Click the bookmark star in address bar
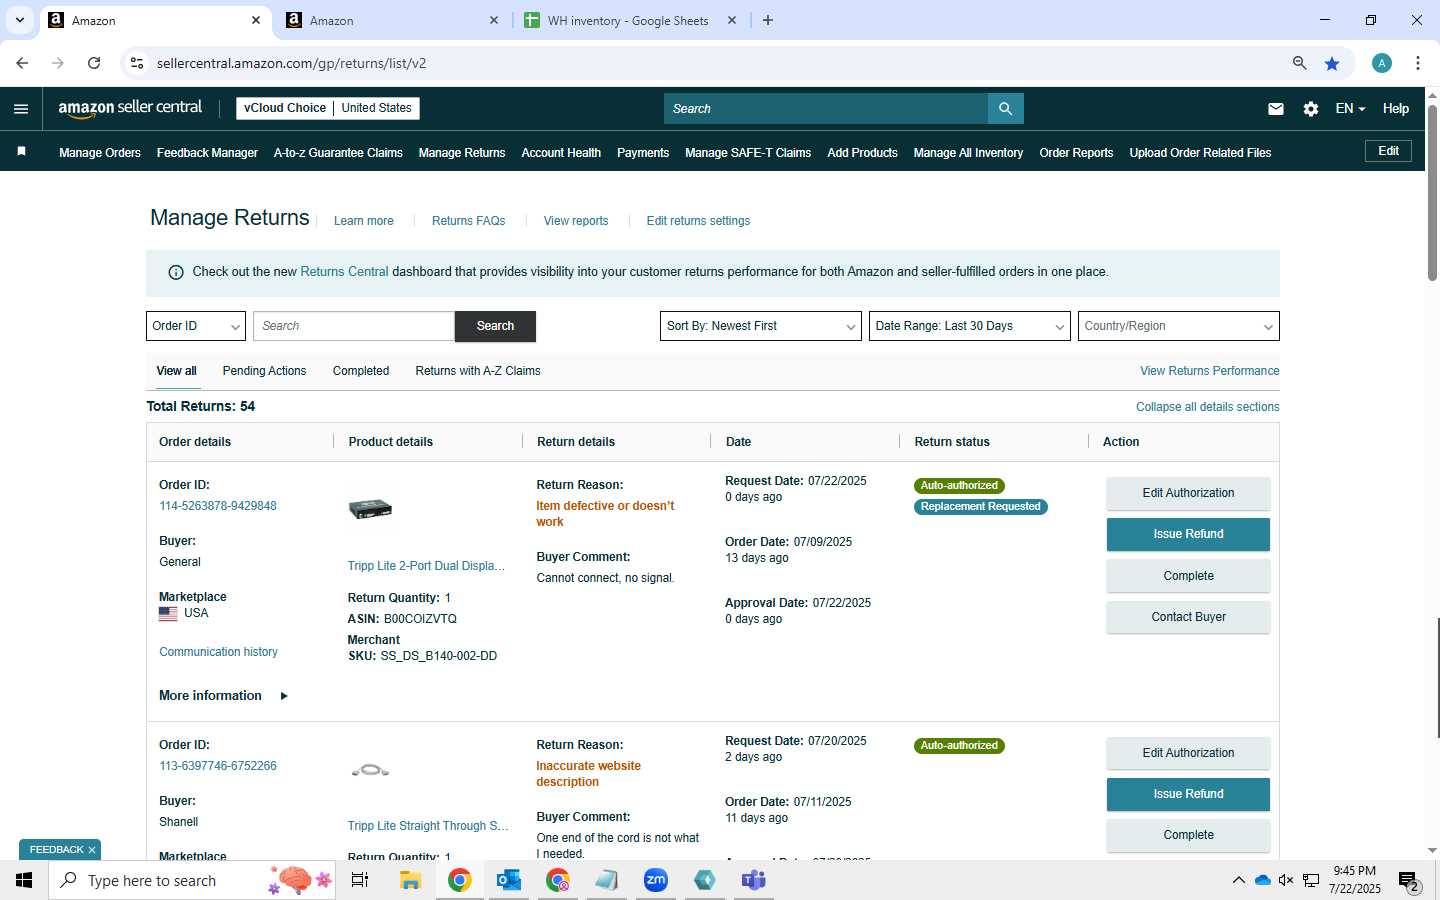 pyautogui.click(x=1332, y=63)
